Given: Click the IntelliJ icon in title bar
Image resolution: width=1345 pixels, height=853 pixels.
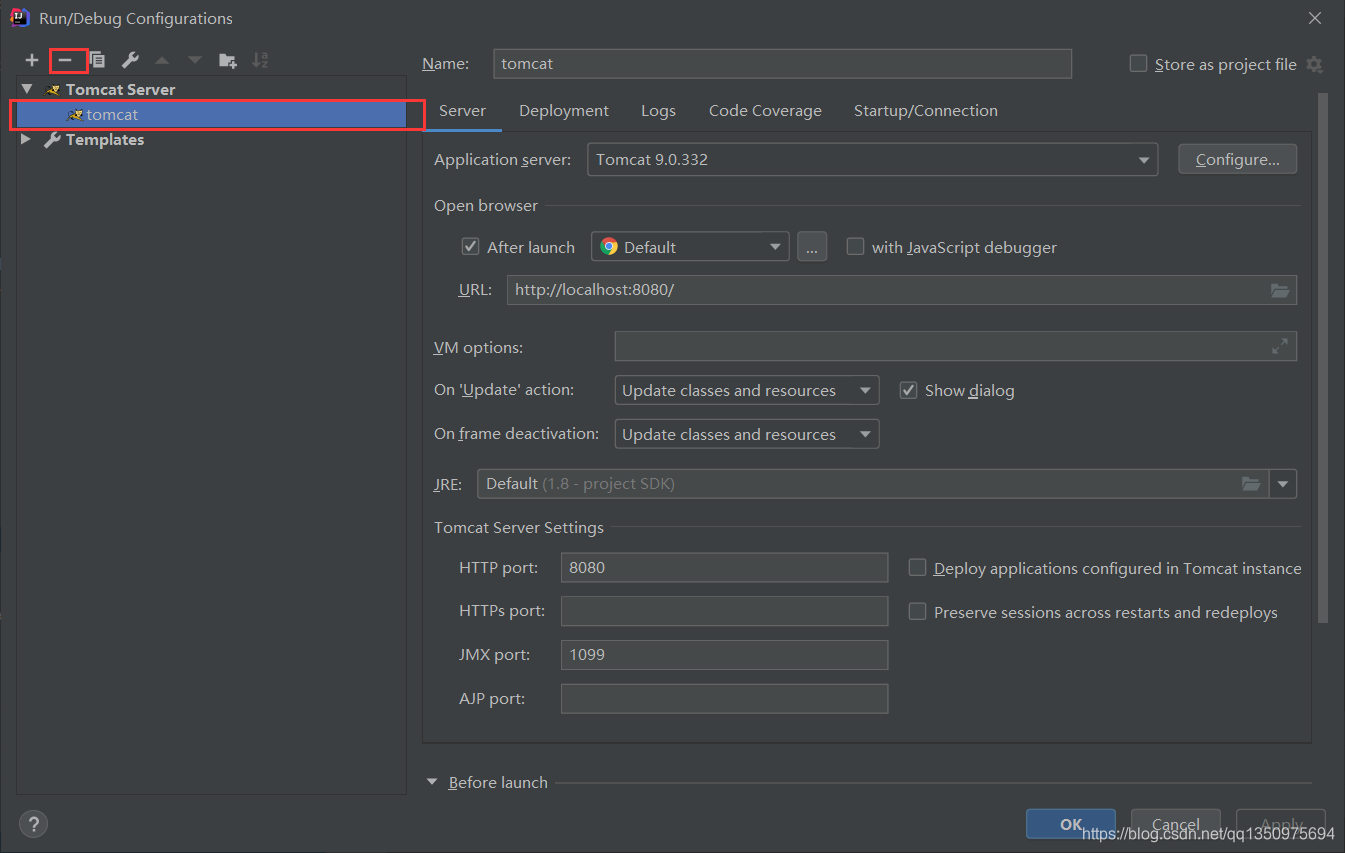Looking at the screenshot, I should click(20, 18).
